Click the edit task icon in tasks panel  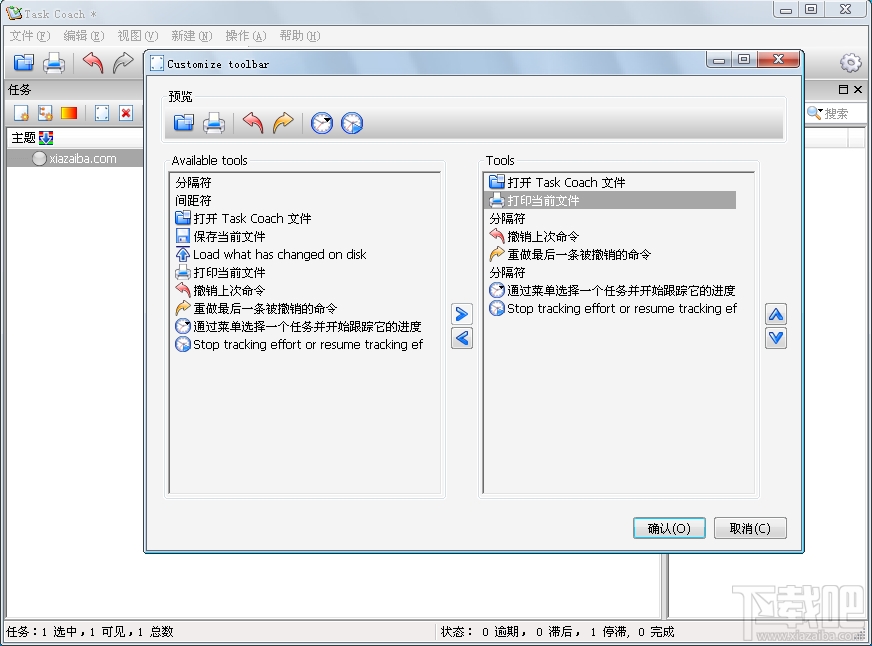[102, 113]
